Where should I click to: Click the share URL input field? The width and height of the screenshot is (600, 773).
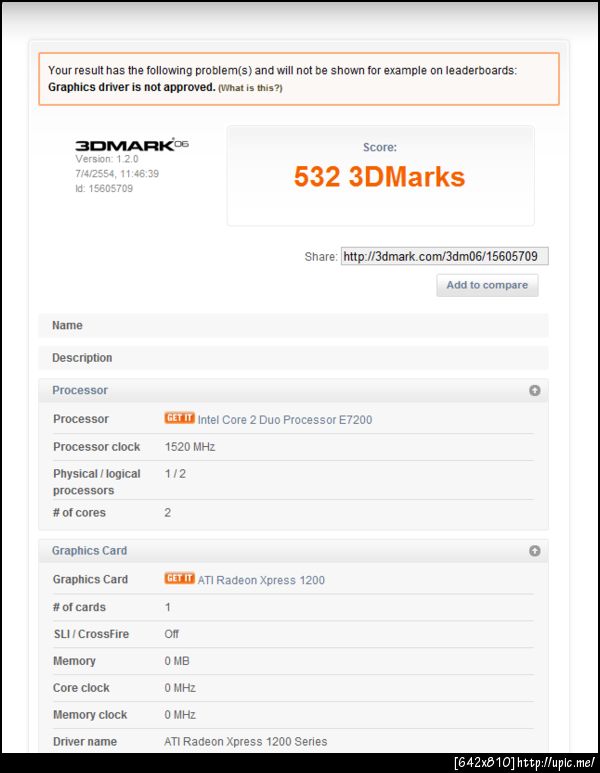pyautogui.click(x=444, y=256)
